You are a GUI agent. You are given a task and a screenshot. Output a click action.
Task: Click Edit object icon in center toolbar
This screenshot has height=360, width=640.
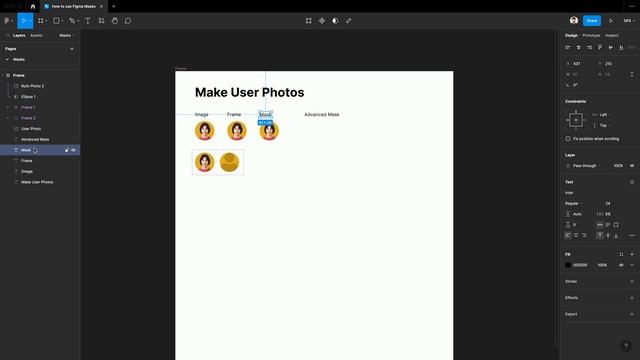309,21
